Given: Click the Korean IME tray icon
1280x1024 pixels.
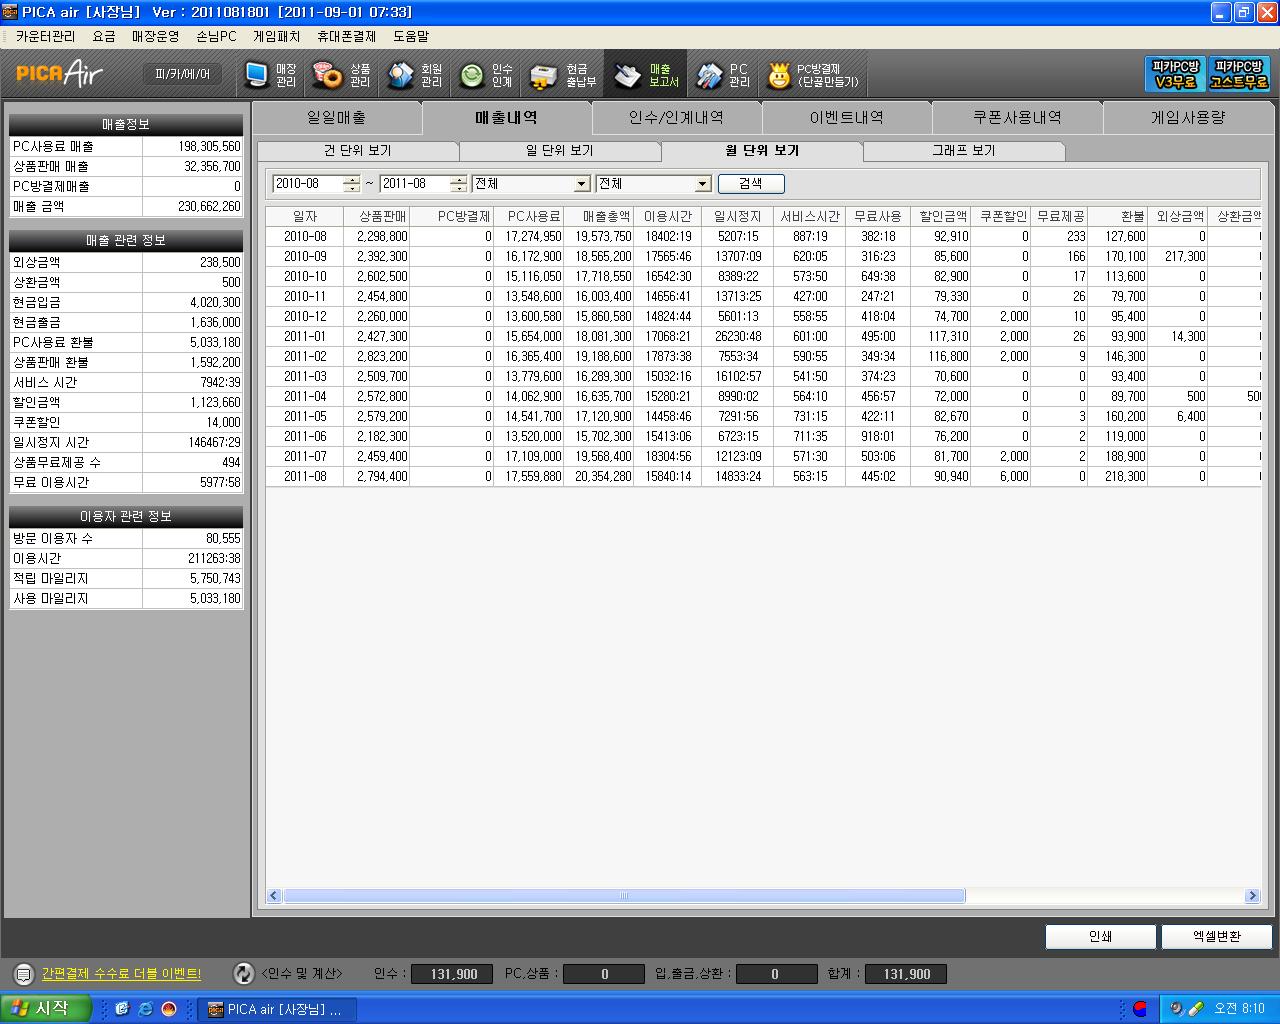Looking at the screenshot, I should point(1140,1009).
